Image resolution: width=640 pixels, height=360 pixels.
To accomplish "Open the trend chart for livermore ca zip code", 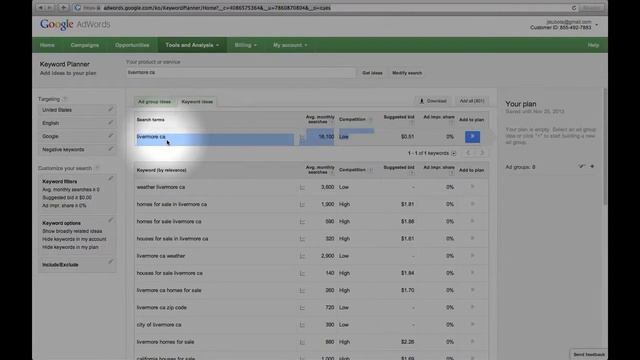I will [302, 308].
